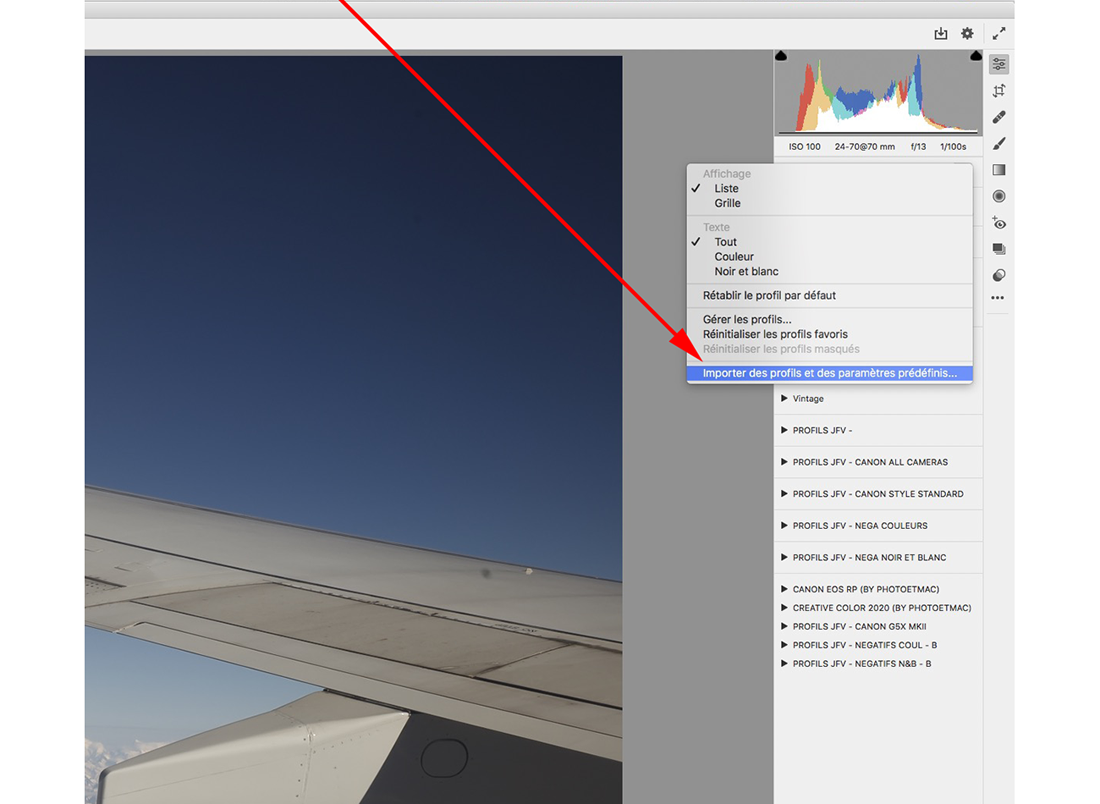This screenshot has width=1100, height=804.
Task: Toggle the highlight clipping warning triangle
Action: click(x=976, y=56)
